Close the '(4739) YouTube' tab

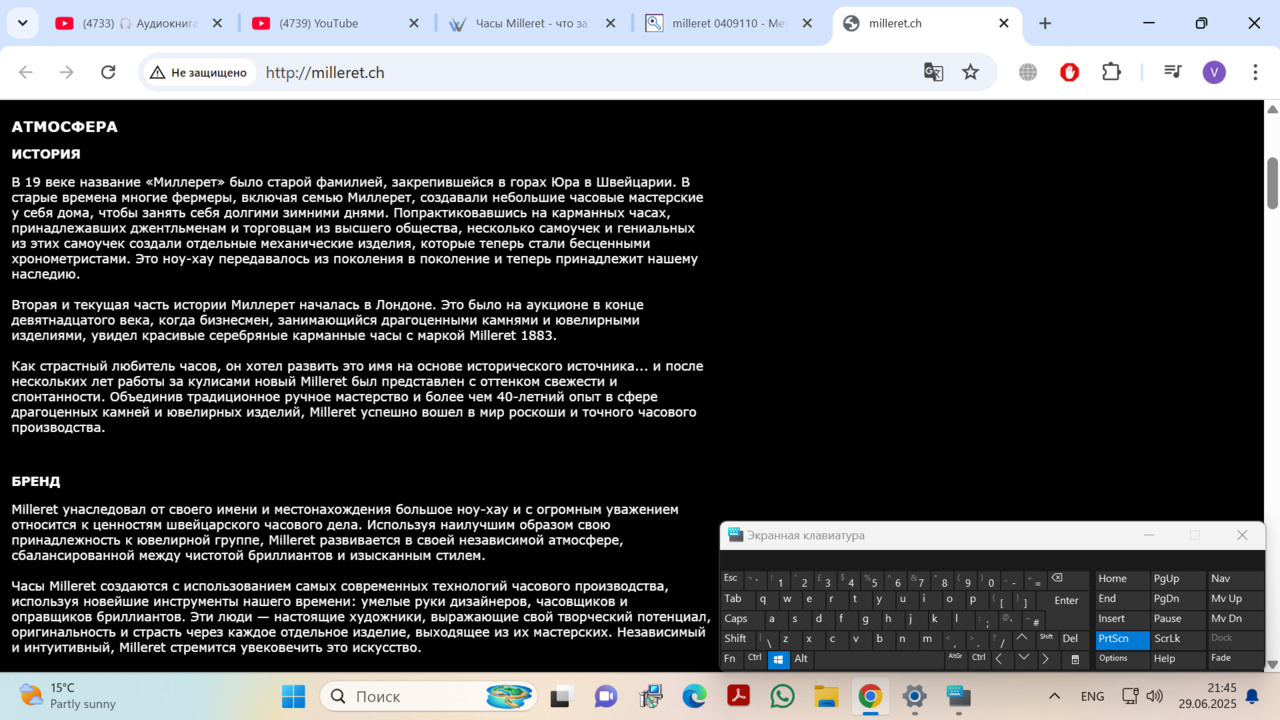[415, 23]
